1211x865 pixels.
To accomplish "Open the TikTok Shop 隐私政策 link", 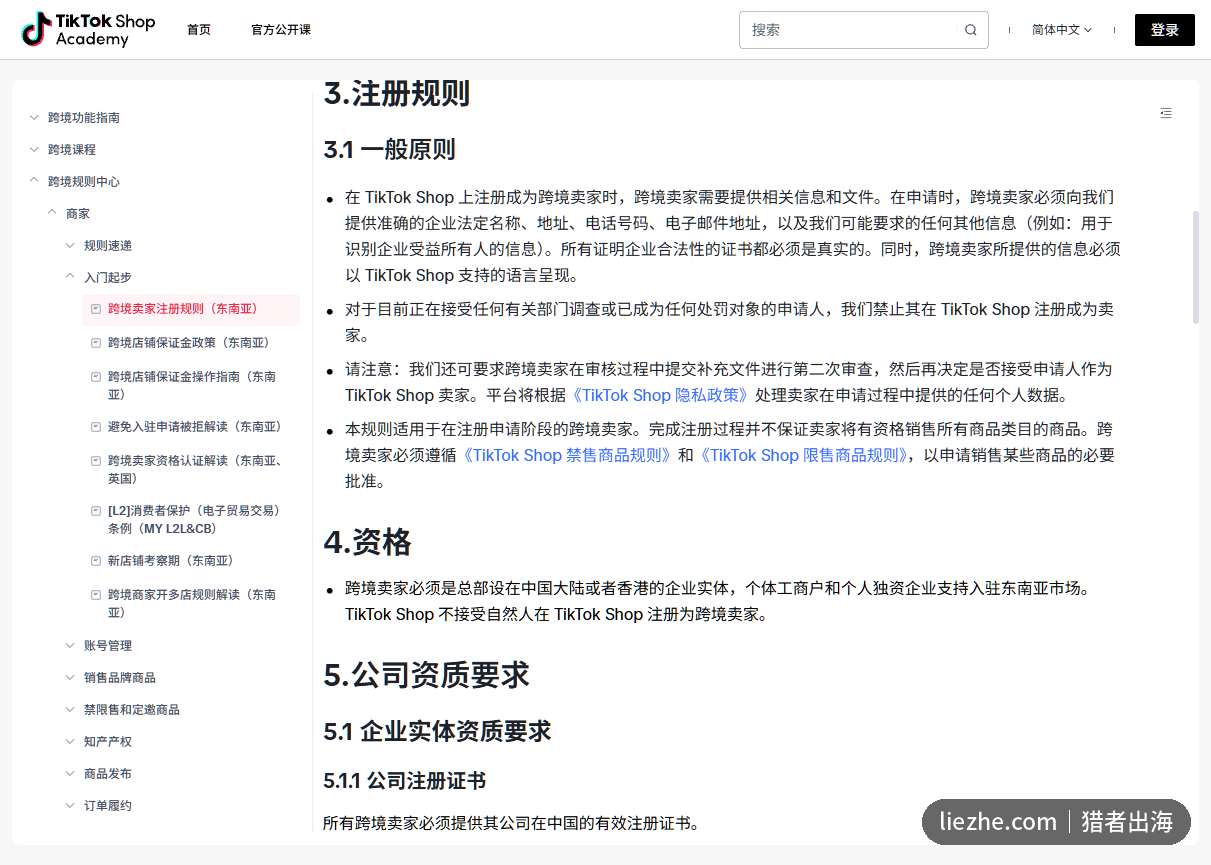I will 659,395.
